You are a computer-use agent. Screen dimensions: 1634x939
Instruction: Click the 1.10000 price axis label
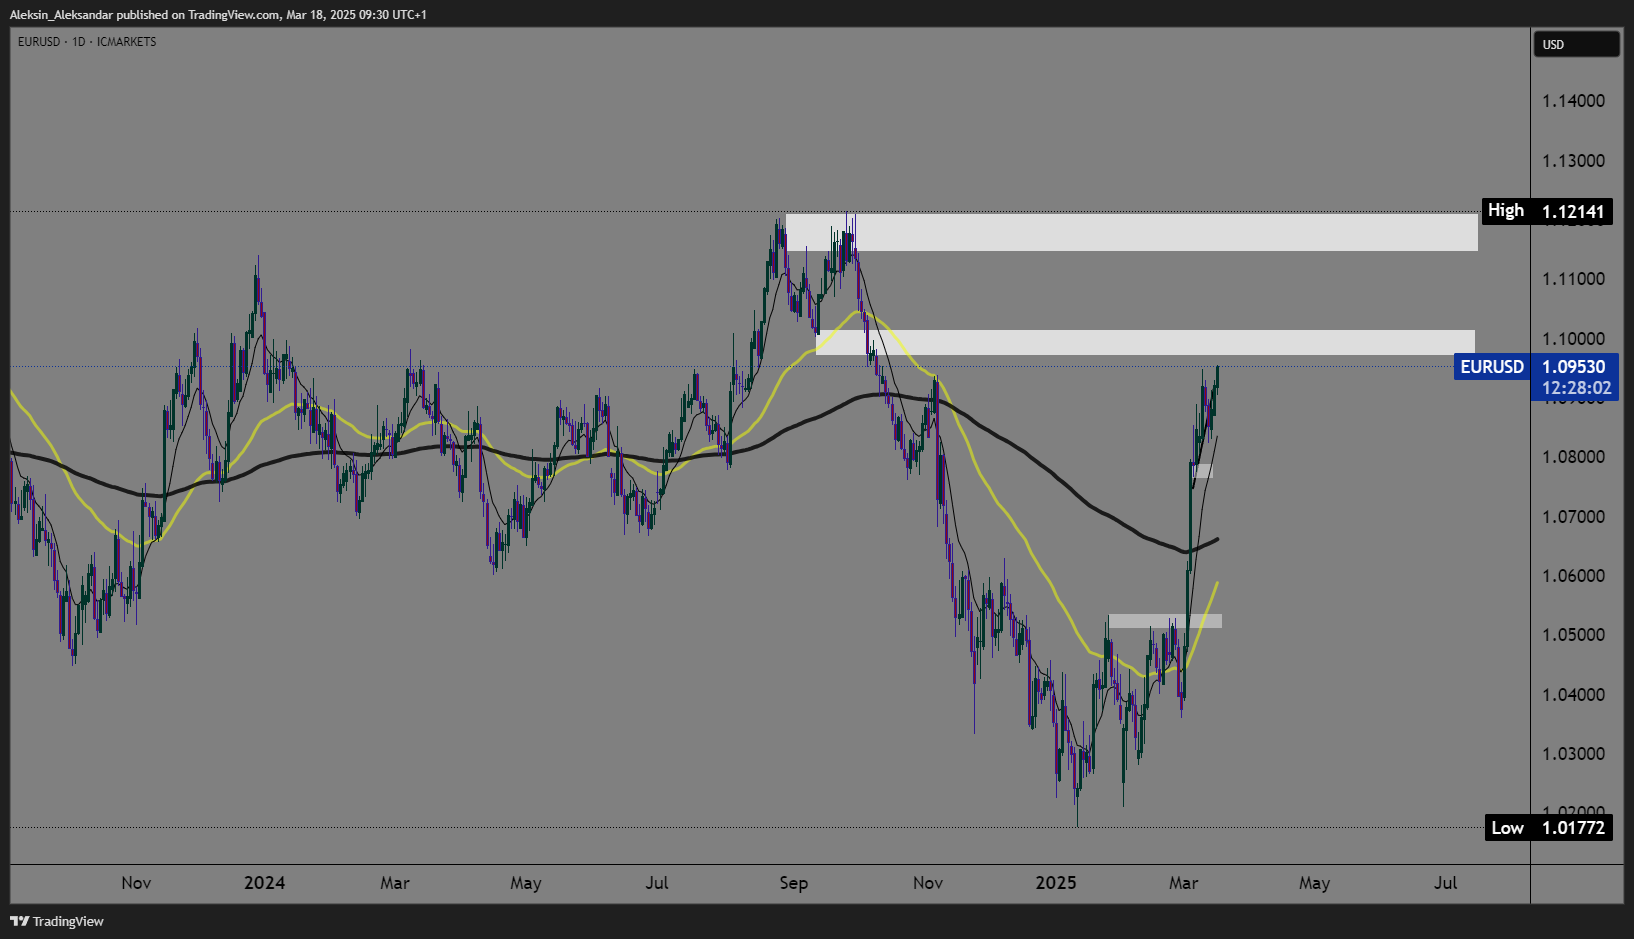click(1573, 339)
